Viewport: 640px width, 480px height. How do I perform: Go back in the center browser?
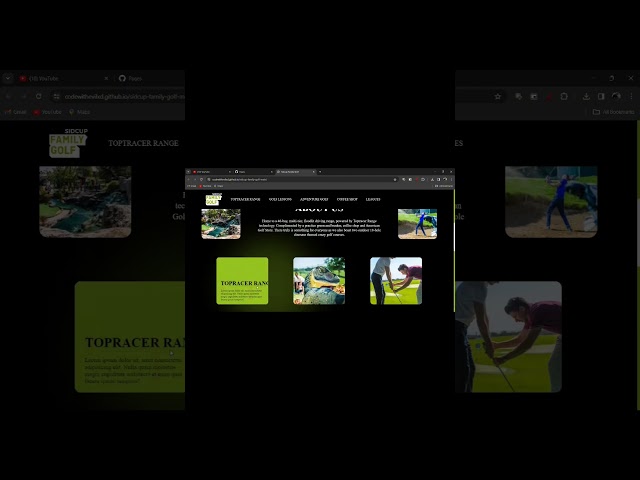point(189,180)
